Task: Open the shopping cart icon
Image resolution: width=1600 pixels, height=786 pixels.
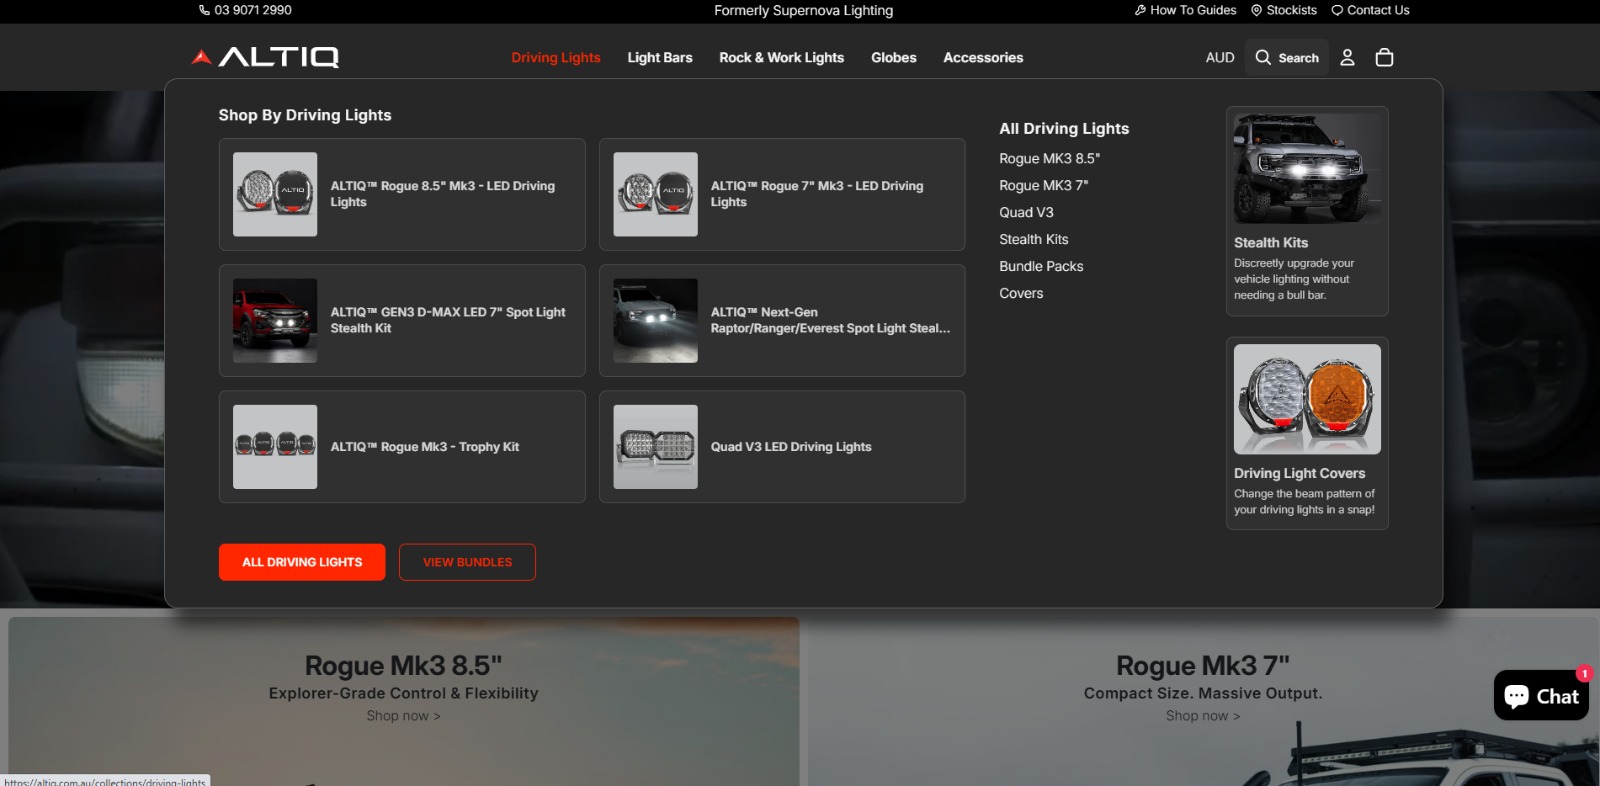Action: coord(1384,57)
